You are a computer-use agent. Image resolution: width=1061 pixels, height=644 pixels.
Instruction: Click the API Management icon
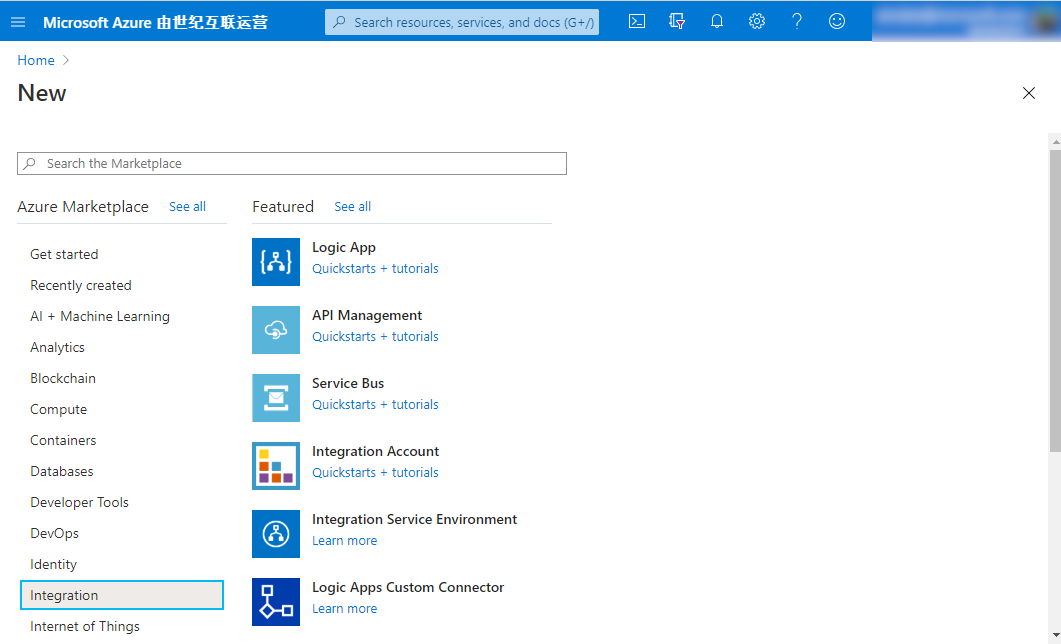point(276,330)
